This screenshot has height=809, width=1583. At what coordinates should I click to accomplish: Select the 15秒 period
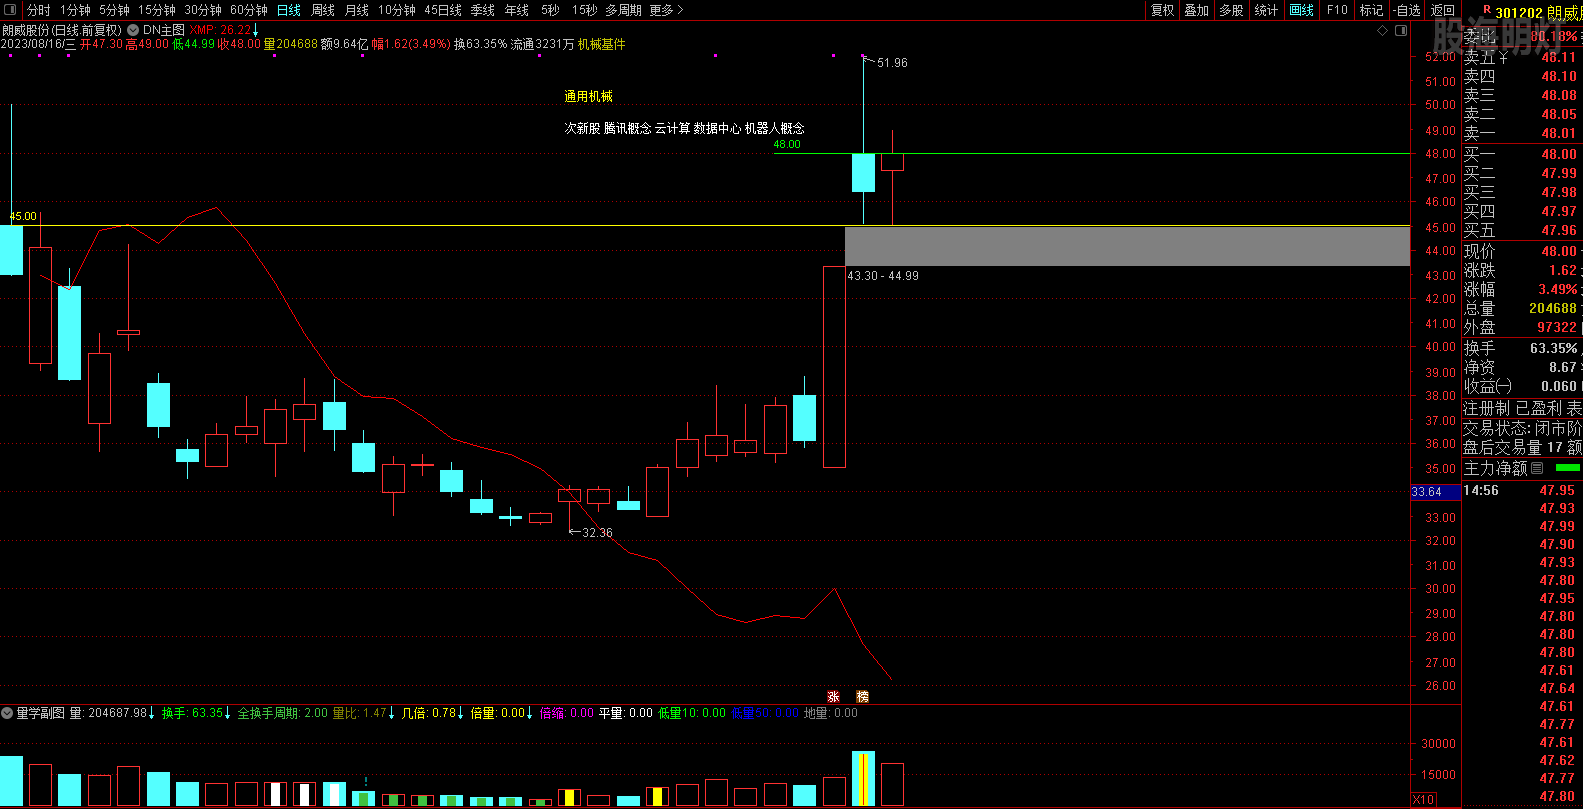(585, 10)
